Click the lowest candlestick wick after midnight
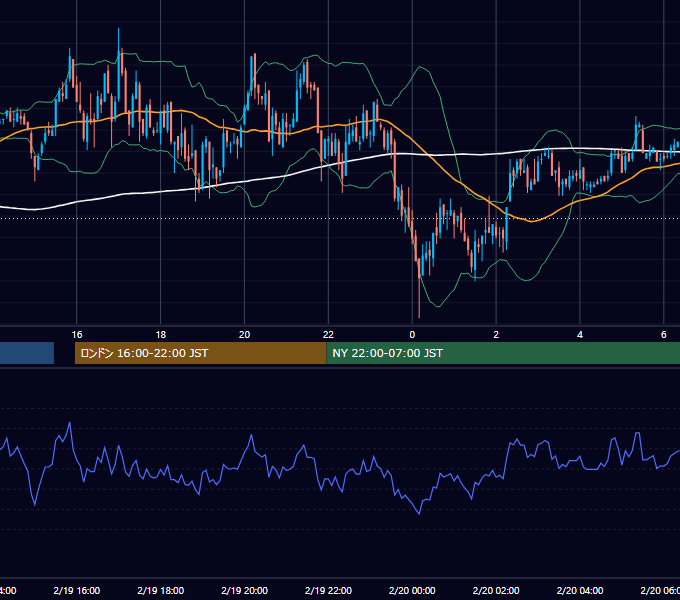The height and width of the screenshot is (600, 680). [x=419, y=299]
